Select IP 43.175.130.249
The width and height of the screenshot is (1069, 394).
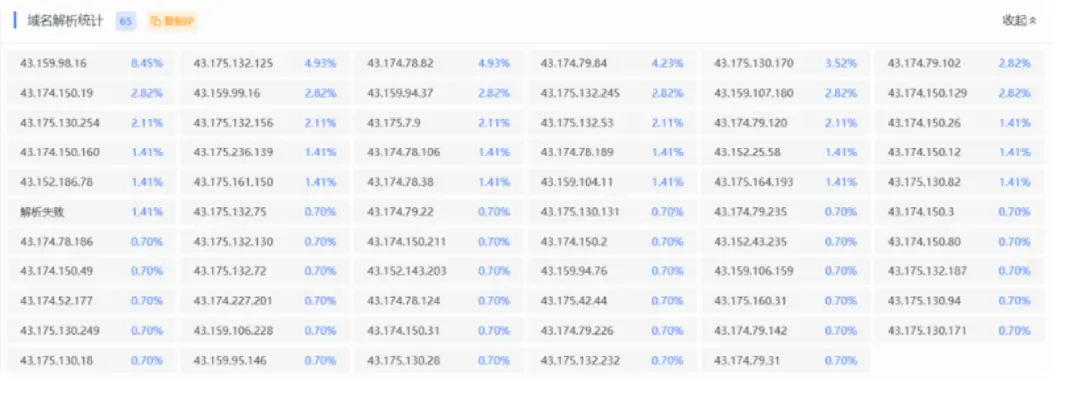pos(60,331)
